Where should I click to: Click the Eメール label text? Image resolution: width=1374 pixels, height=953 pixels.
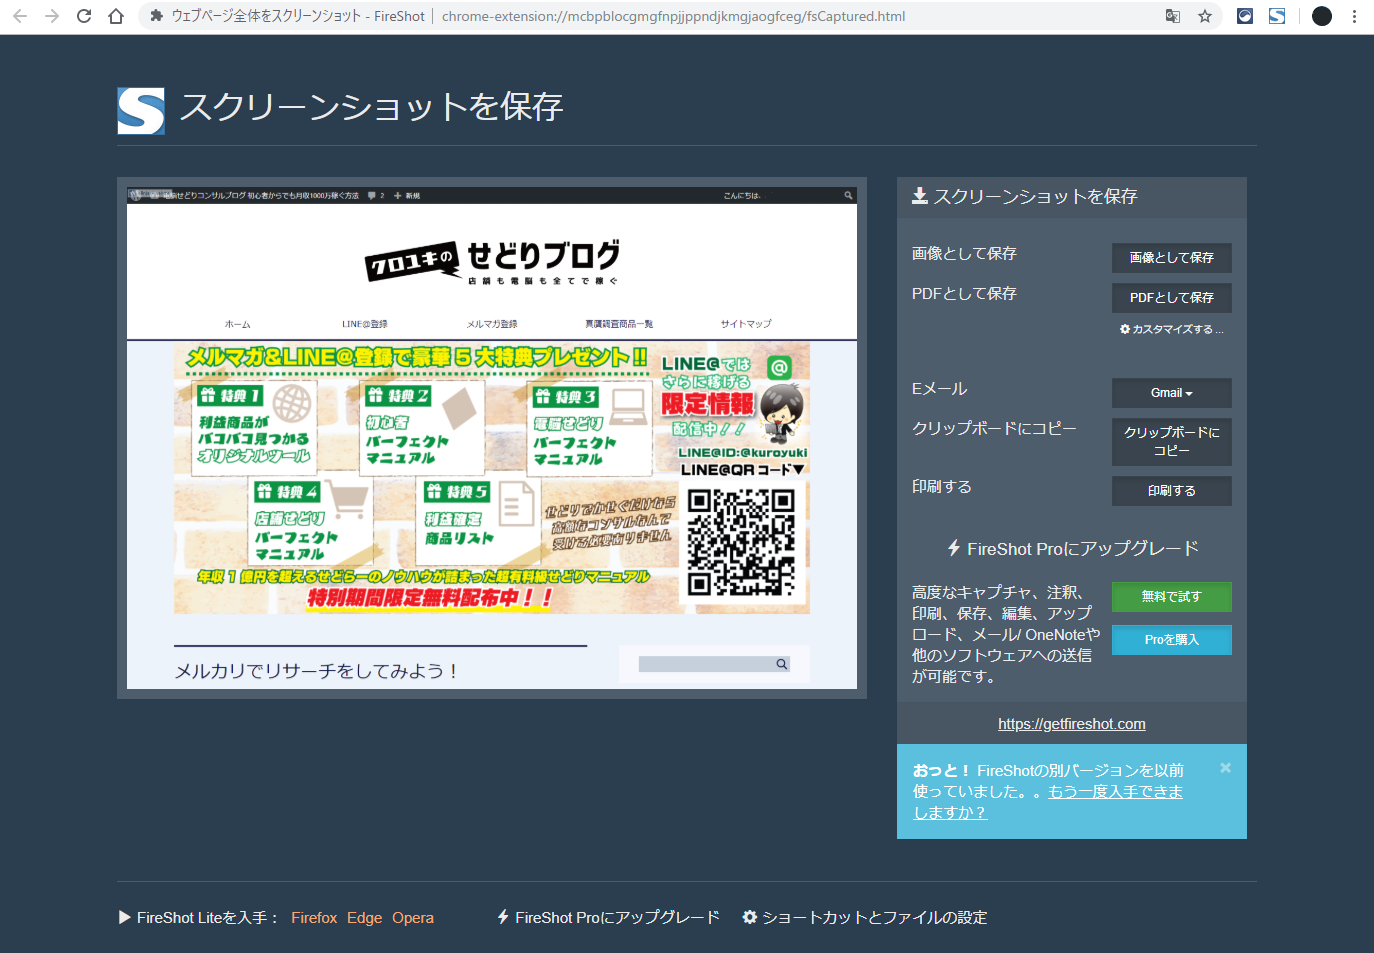[940, 389]
